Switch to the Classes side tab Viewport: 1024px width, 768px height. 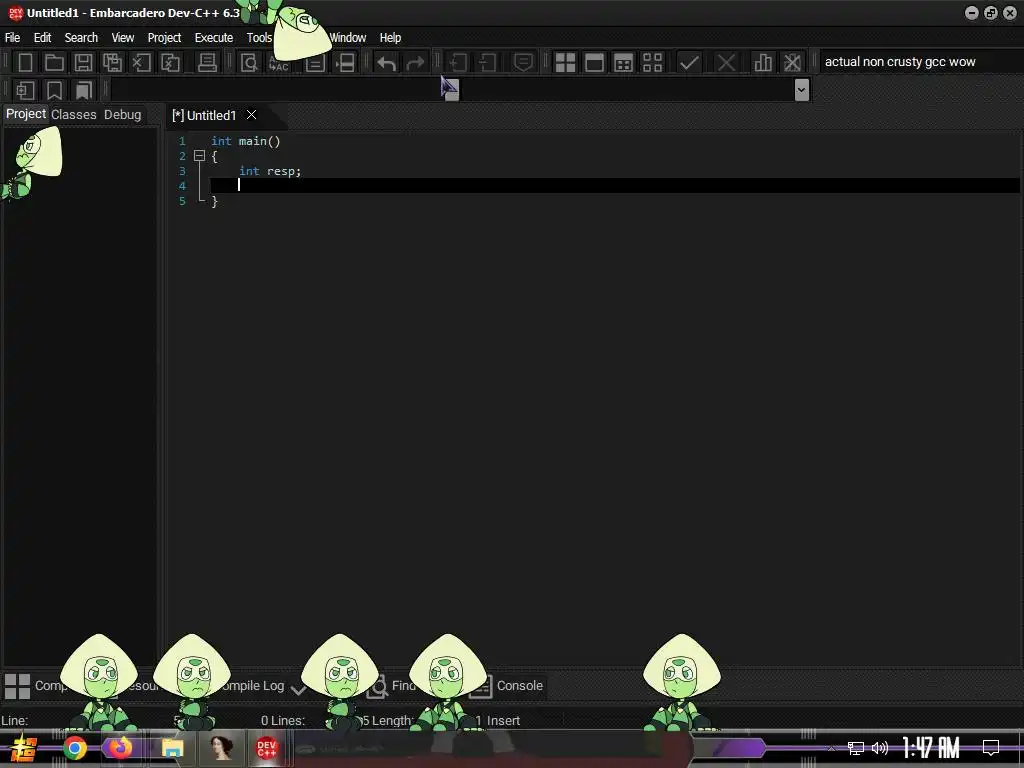(74, 114)
